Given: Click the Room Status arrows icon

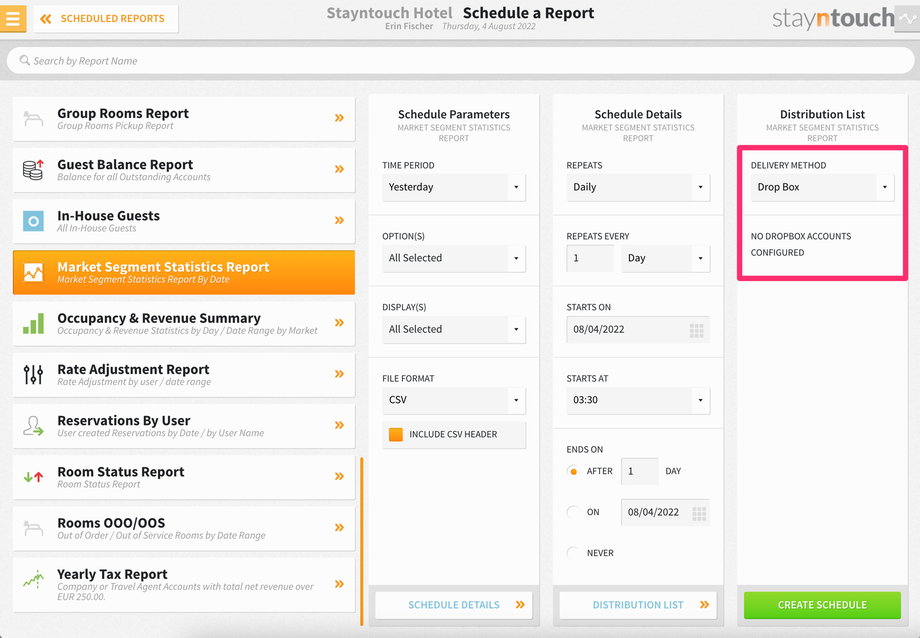Looking at the screenshot, I should (x=33, y=477).
